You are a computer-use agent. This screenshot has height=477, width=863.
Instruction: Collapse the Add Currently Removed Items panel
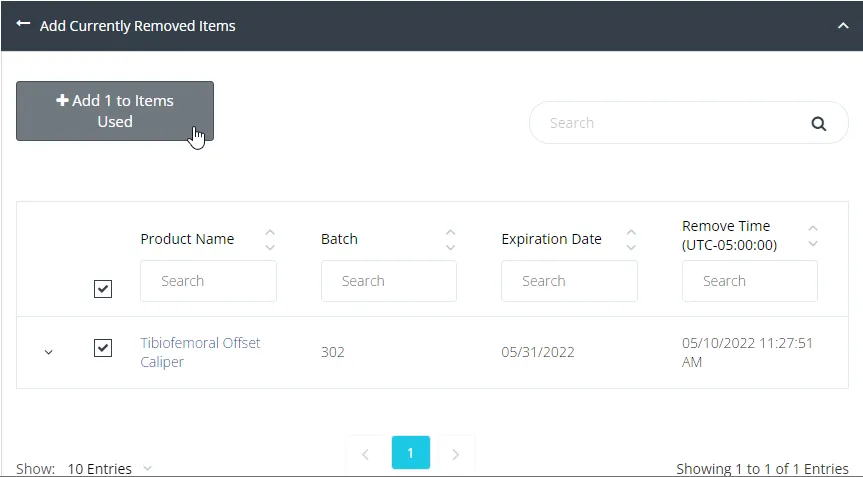pyautogui.click(x=843, y=25)
